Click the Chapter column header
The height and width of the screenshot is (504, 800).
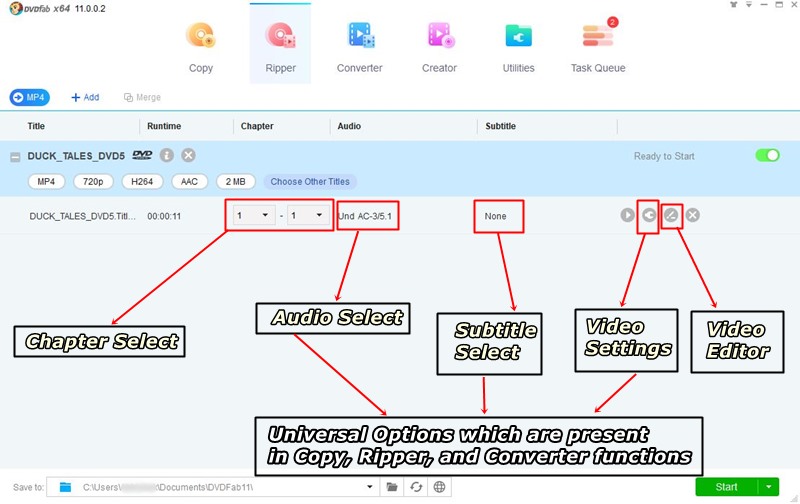coord(257,126)
